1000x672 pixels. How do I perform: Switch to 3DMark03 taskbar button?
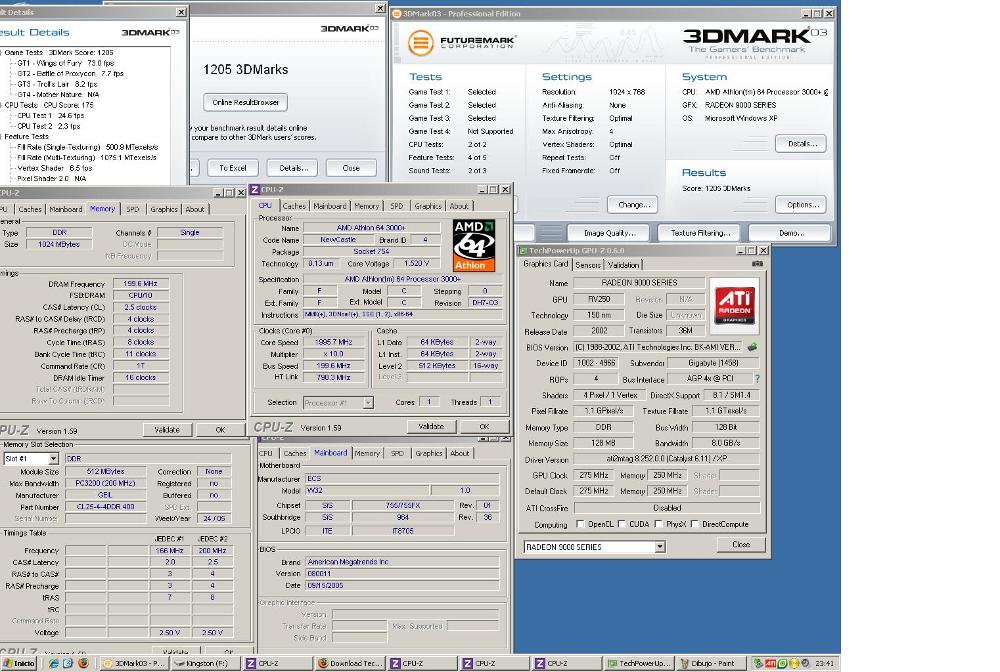[x=133, y=663]
